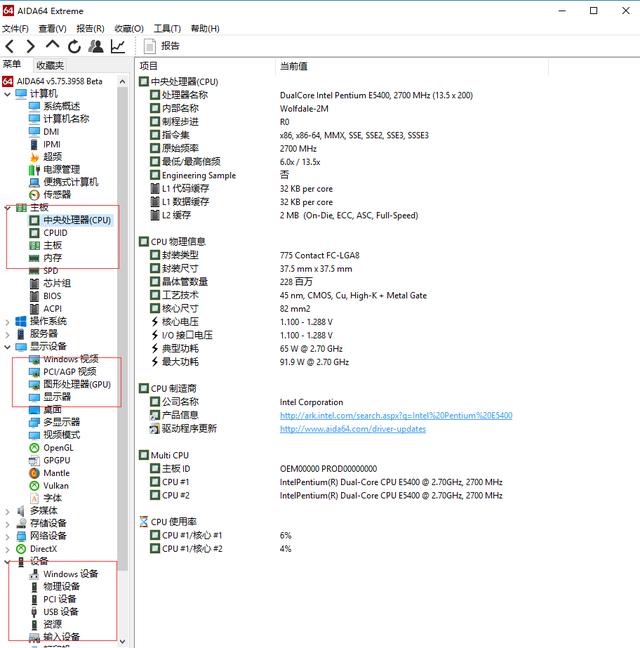Click the PCI/AGP 视频 icon
The width and height of the screenshot is (640, 648).
35,372
